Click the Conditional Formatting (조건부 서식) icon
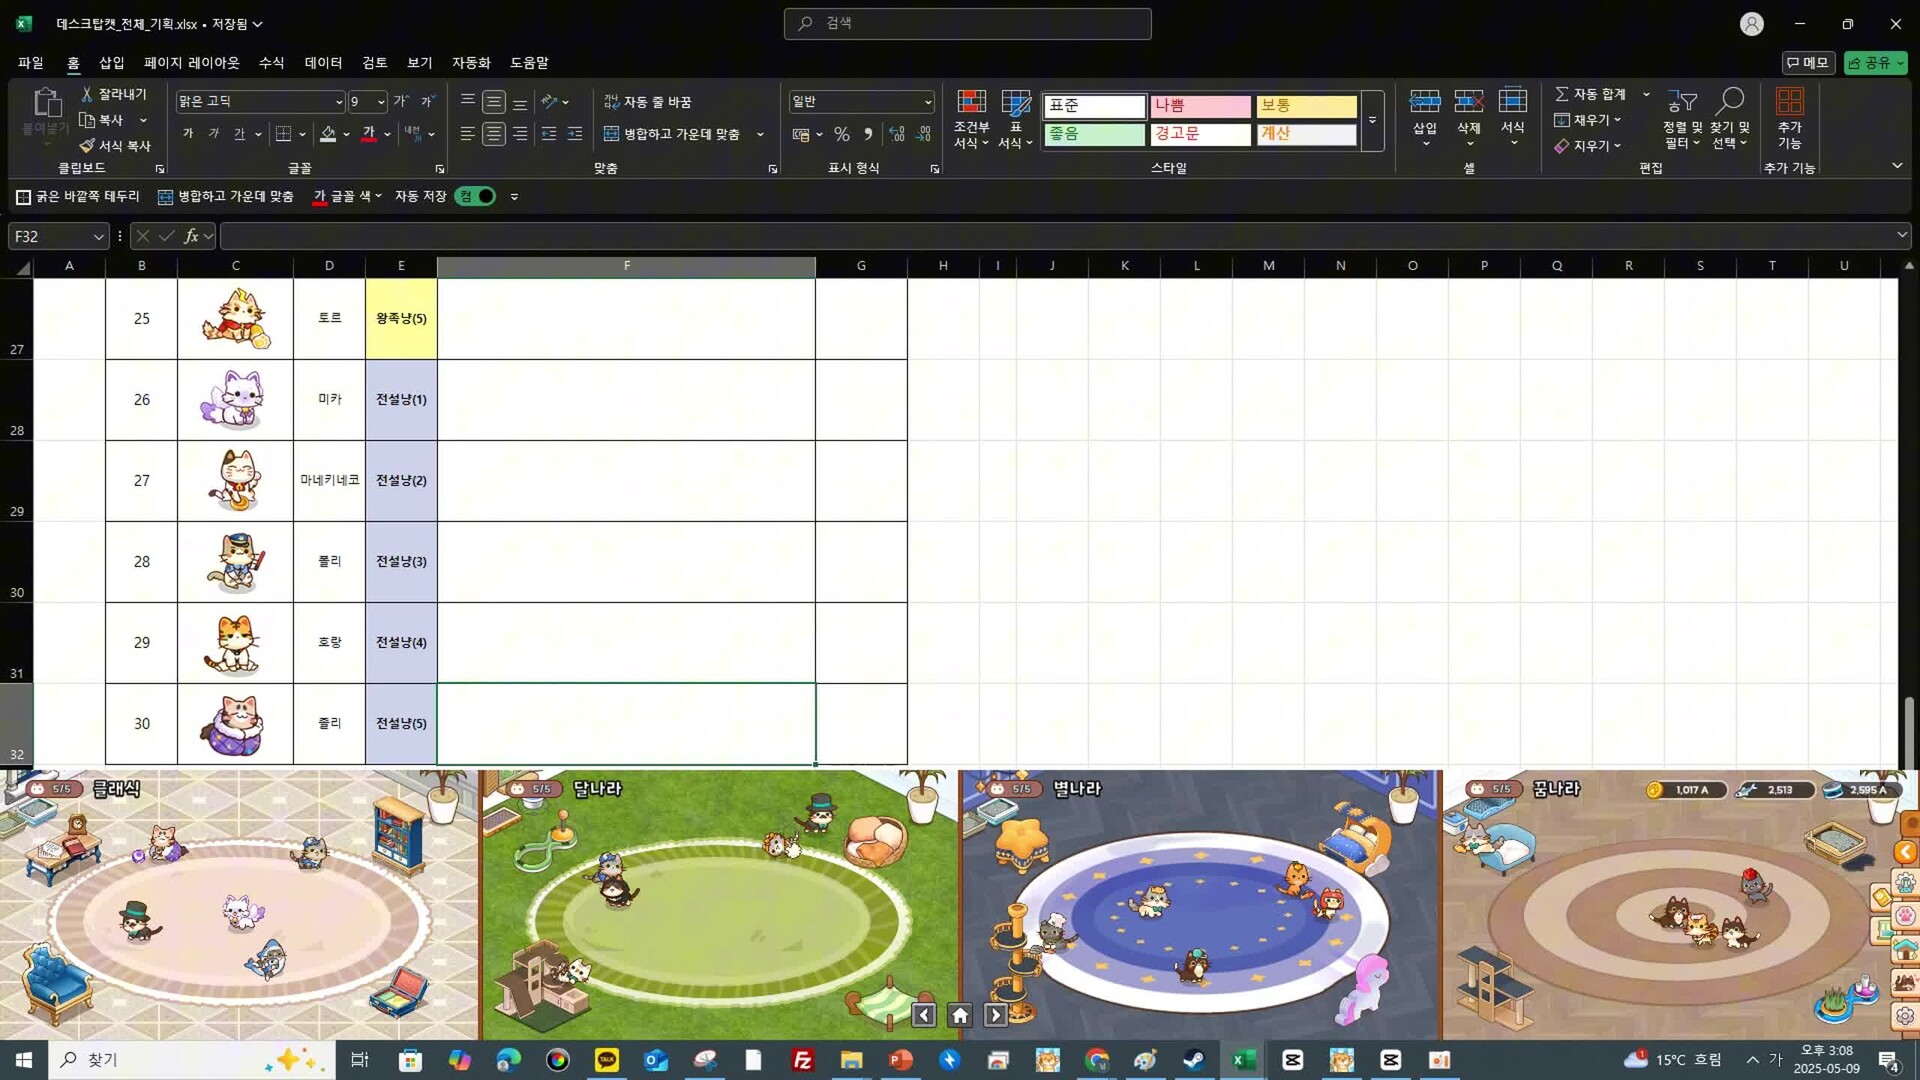 970,102
